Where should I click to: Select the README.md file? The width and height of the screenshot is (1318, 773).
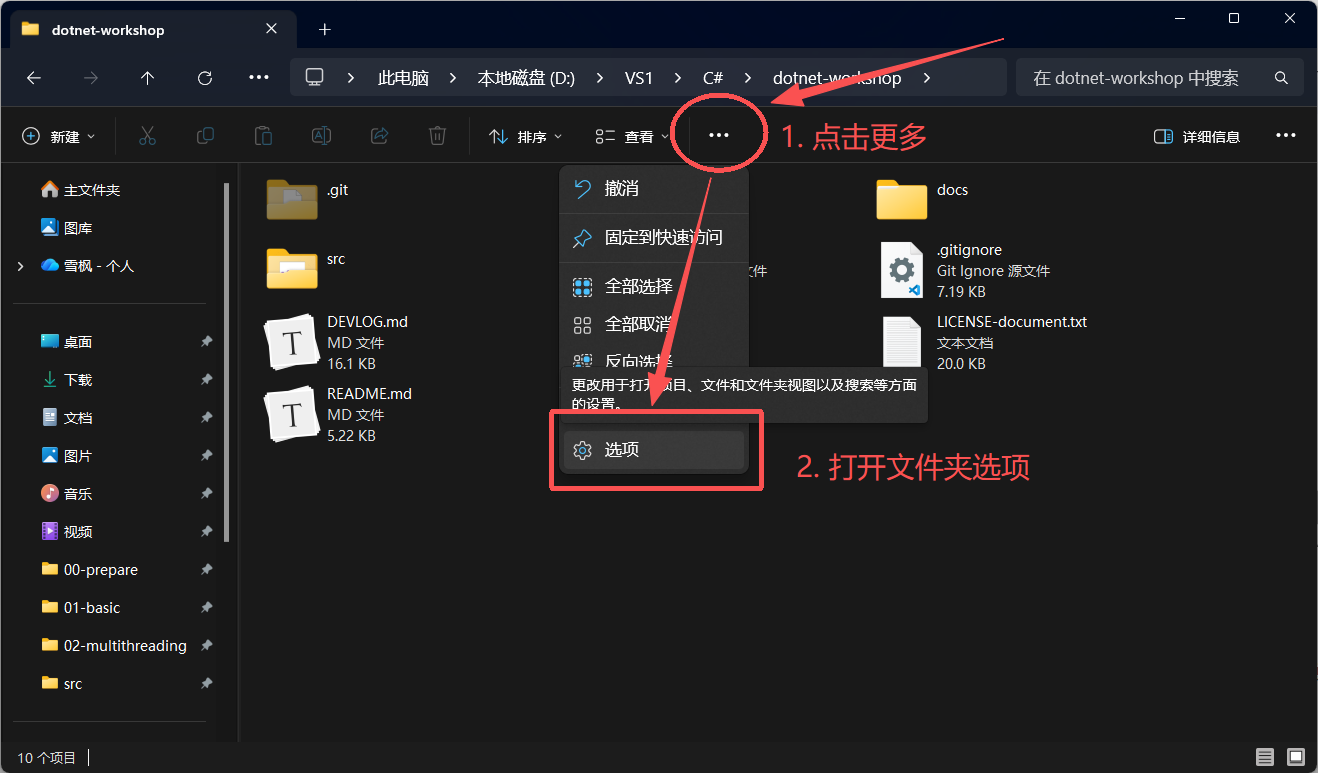pos(339,414)
